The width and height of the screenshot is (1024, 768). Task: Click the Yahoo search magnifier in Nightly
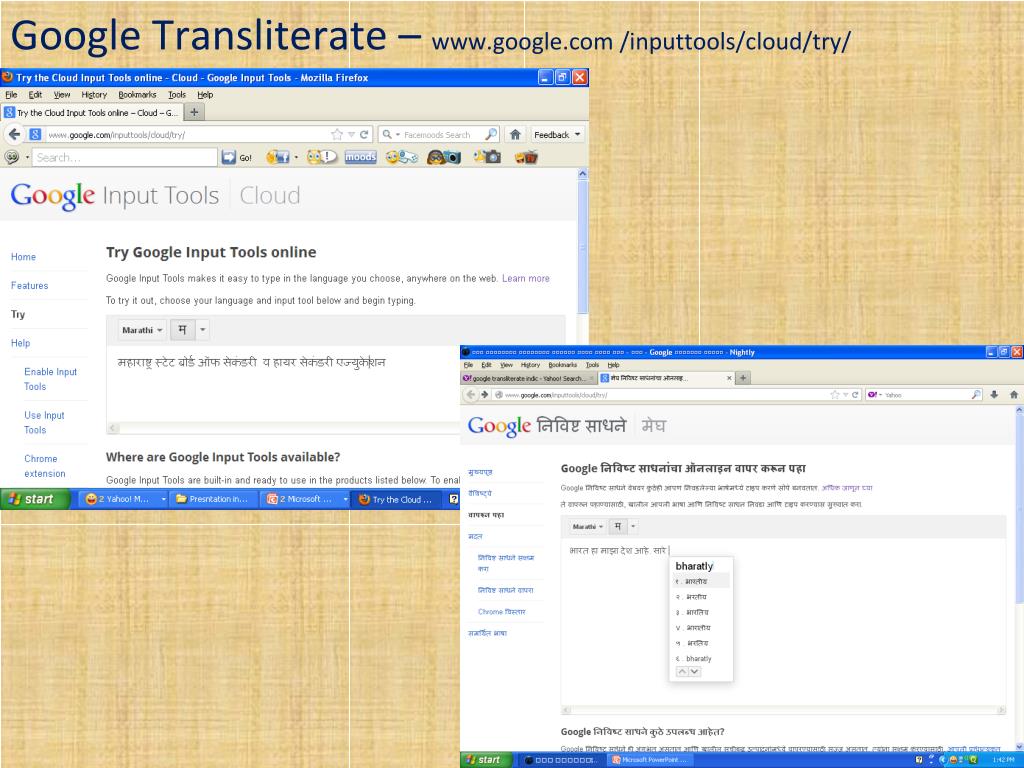coord(976,394)
